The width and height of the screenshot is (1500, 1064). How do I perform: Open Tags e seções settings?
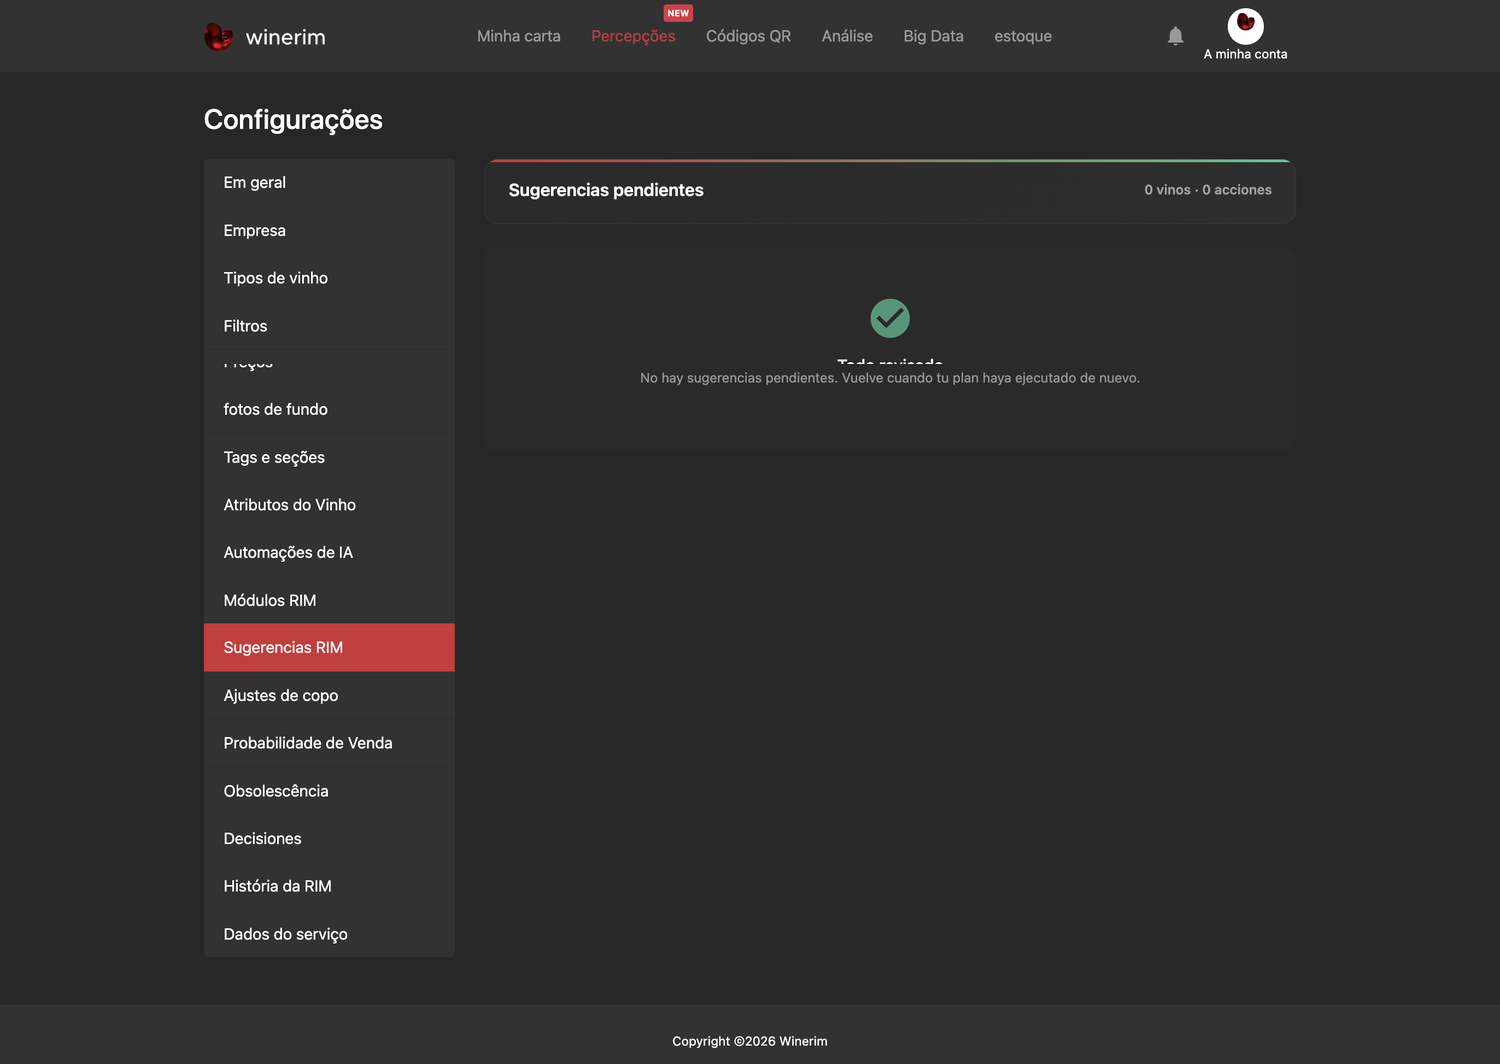(329, 457)
